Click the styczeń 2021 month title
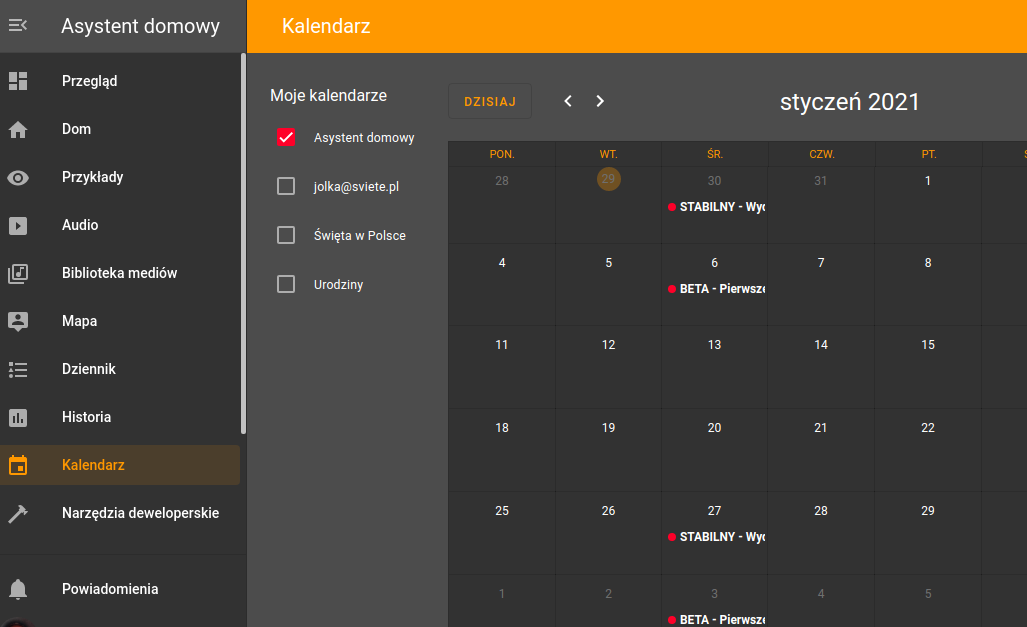This screenshot has height=627, width=1027. [850, 102]
